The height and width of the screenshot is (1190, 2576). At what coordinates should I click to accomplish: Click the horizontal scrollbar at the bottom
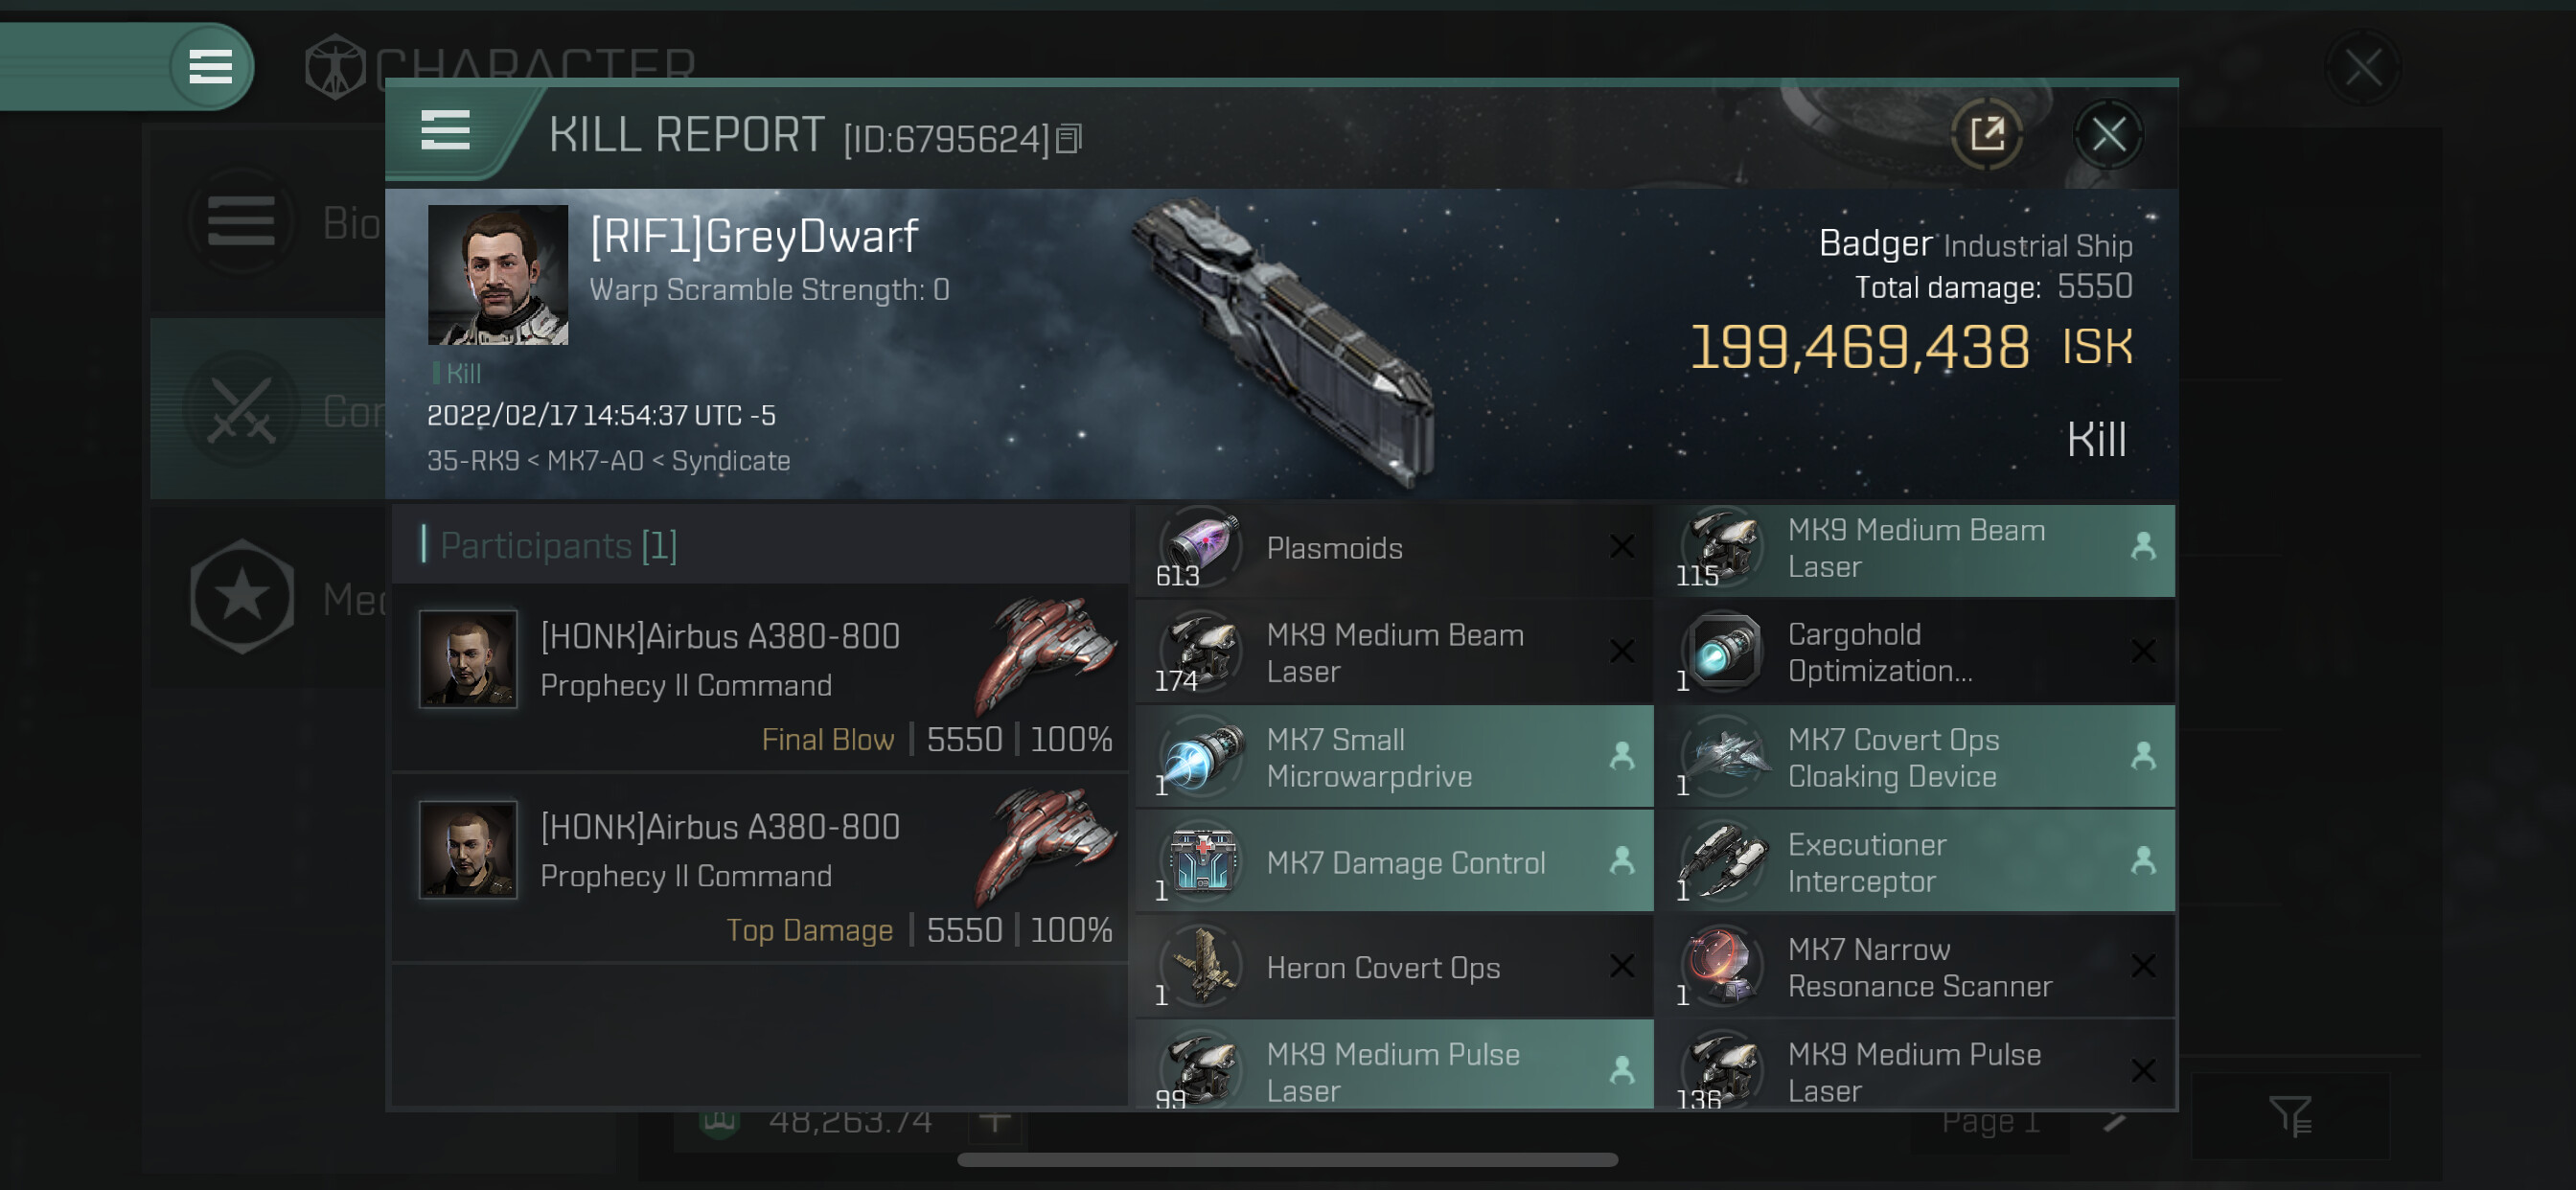(x=1286, y=1160)
